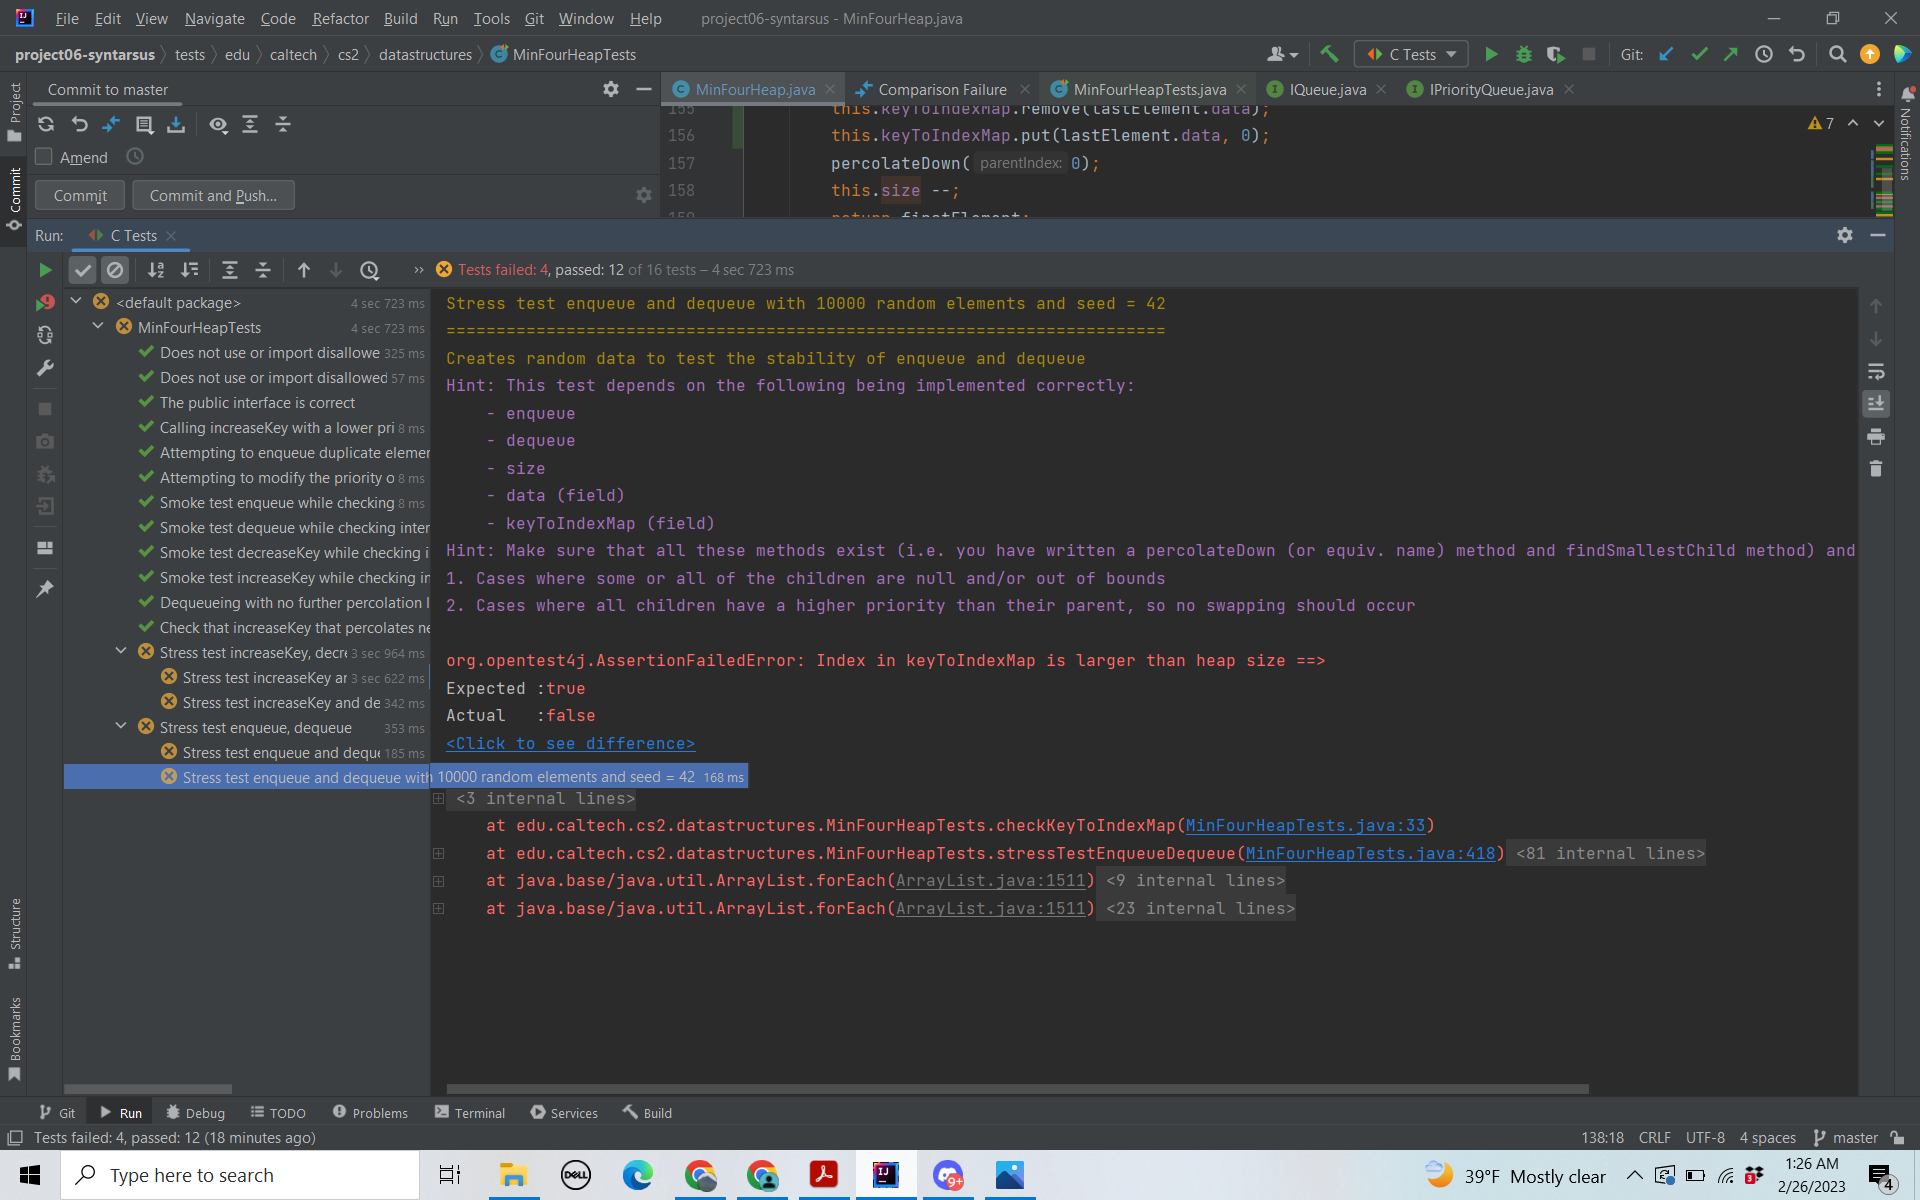The height and width of the screenshot is (1200, 1920).
Task: Click Rerun Failed Tests icon
Action: [45, 302]
